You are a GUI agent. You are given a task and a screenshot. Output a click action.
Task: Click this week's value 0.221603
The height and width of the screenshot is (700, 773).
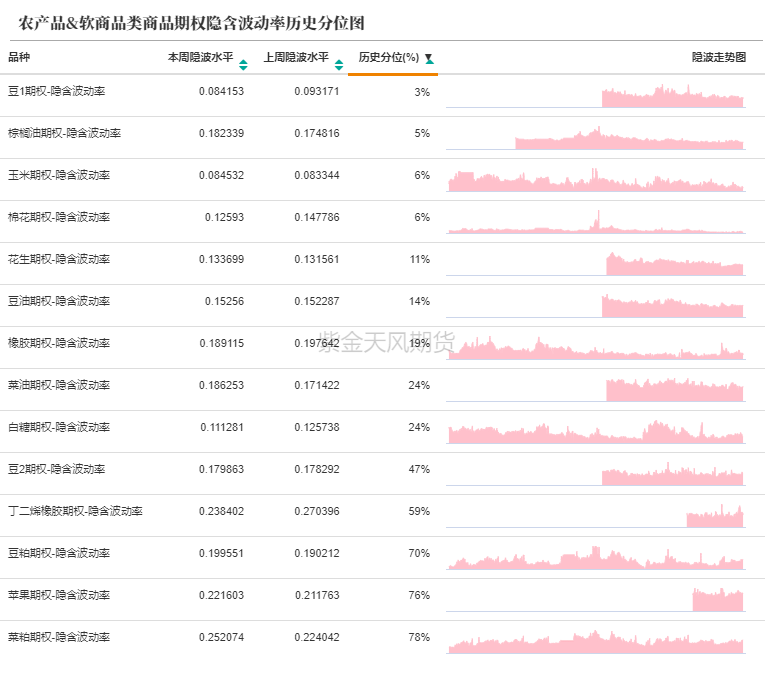click(x=221, y=595)
